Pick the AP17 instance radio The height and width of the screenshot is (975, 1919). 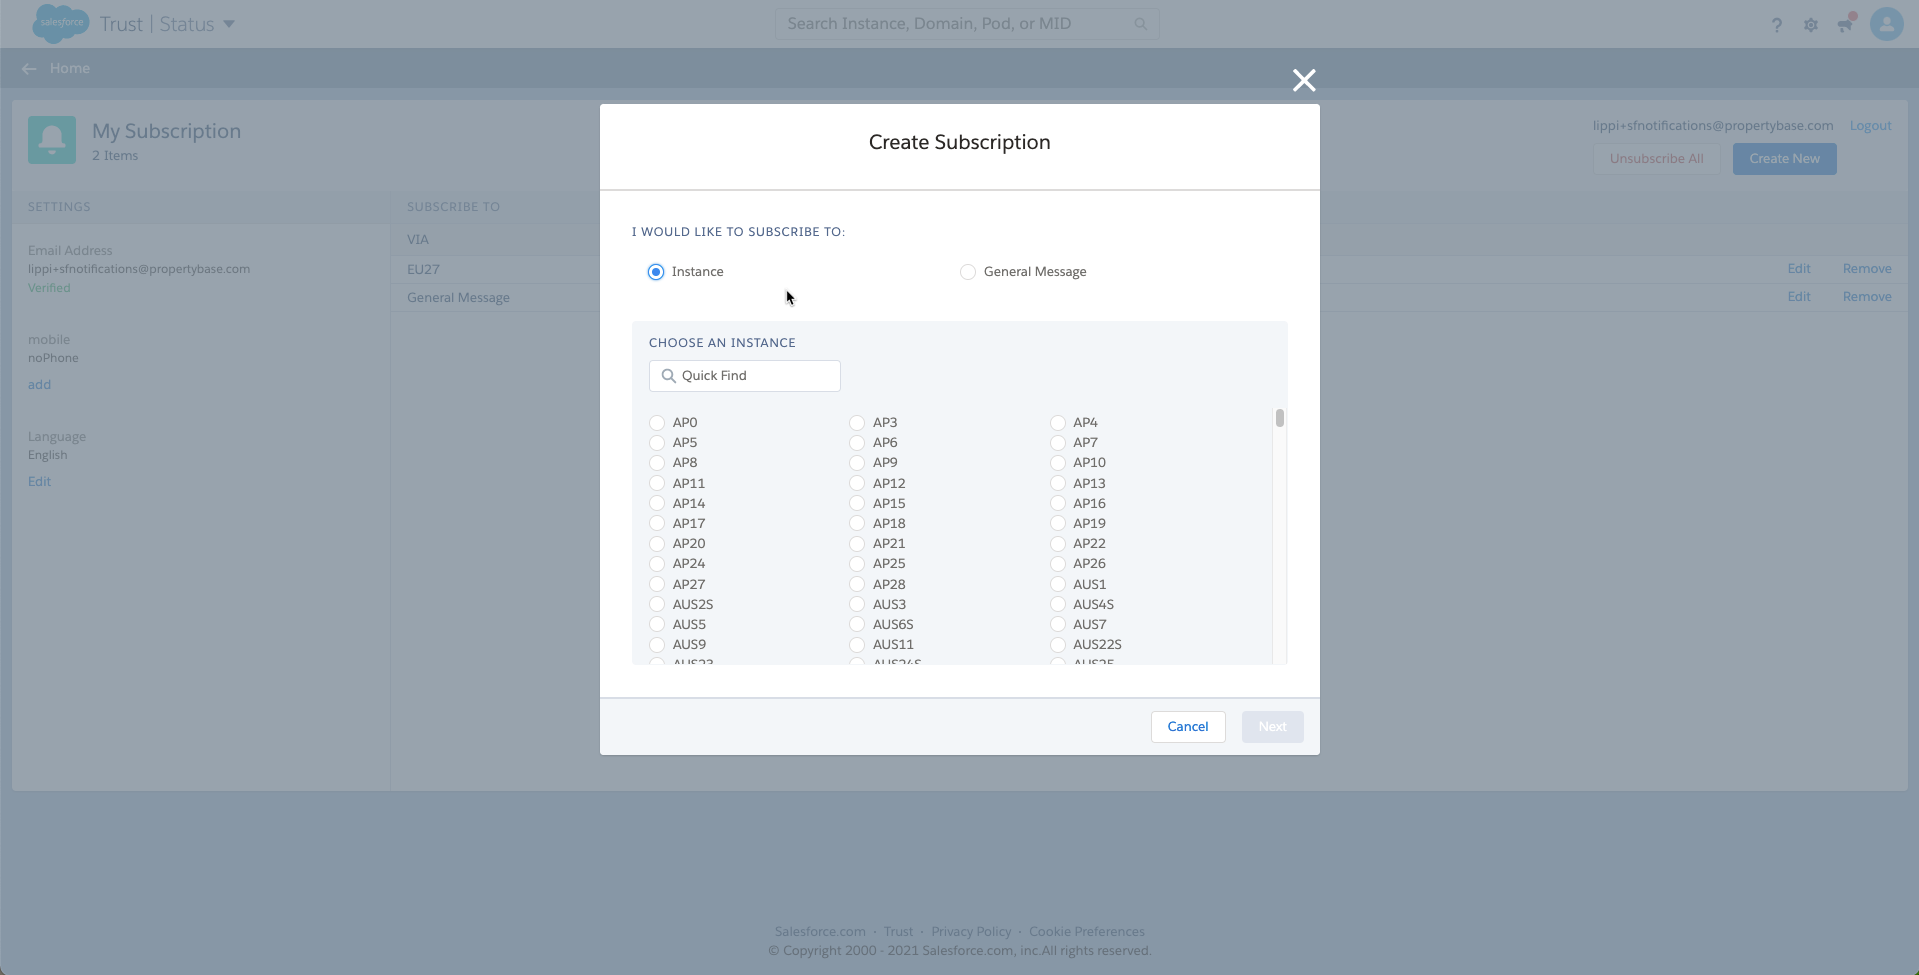(657, 523)
